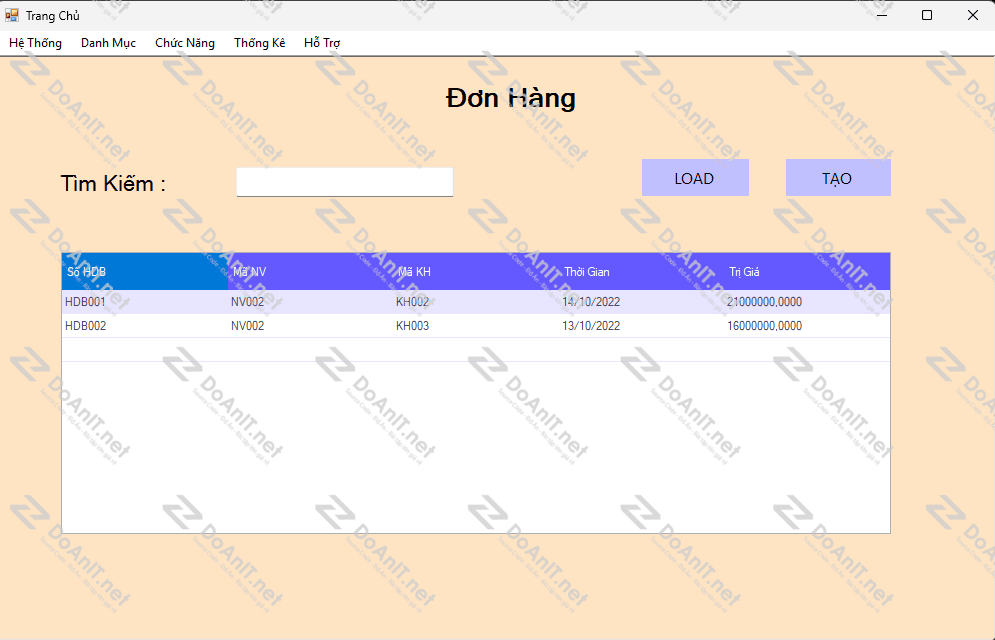This screenshot has height=640, width=995.
Task: Select the 16000000,0000 value cell
Action: tap(807, 326)
